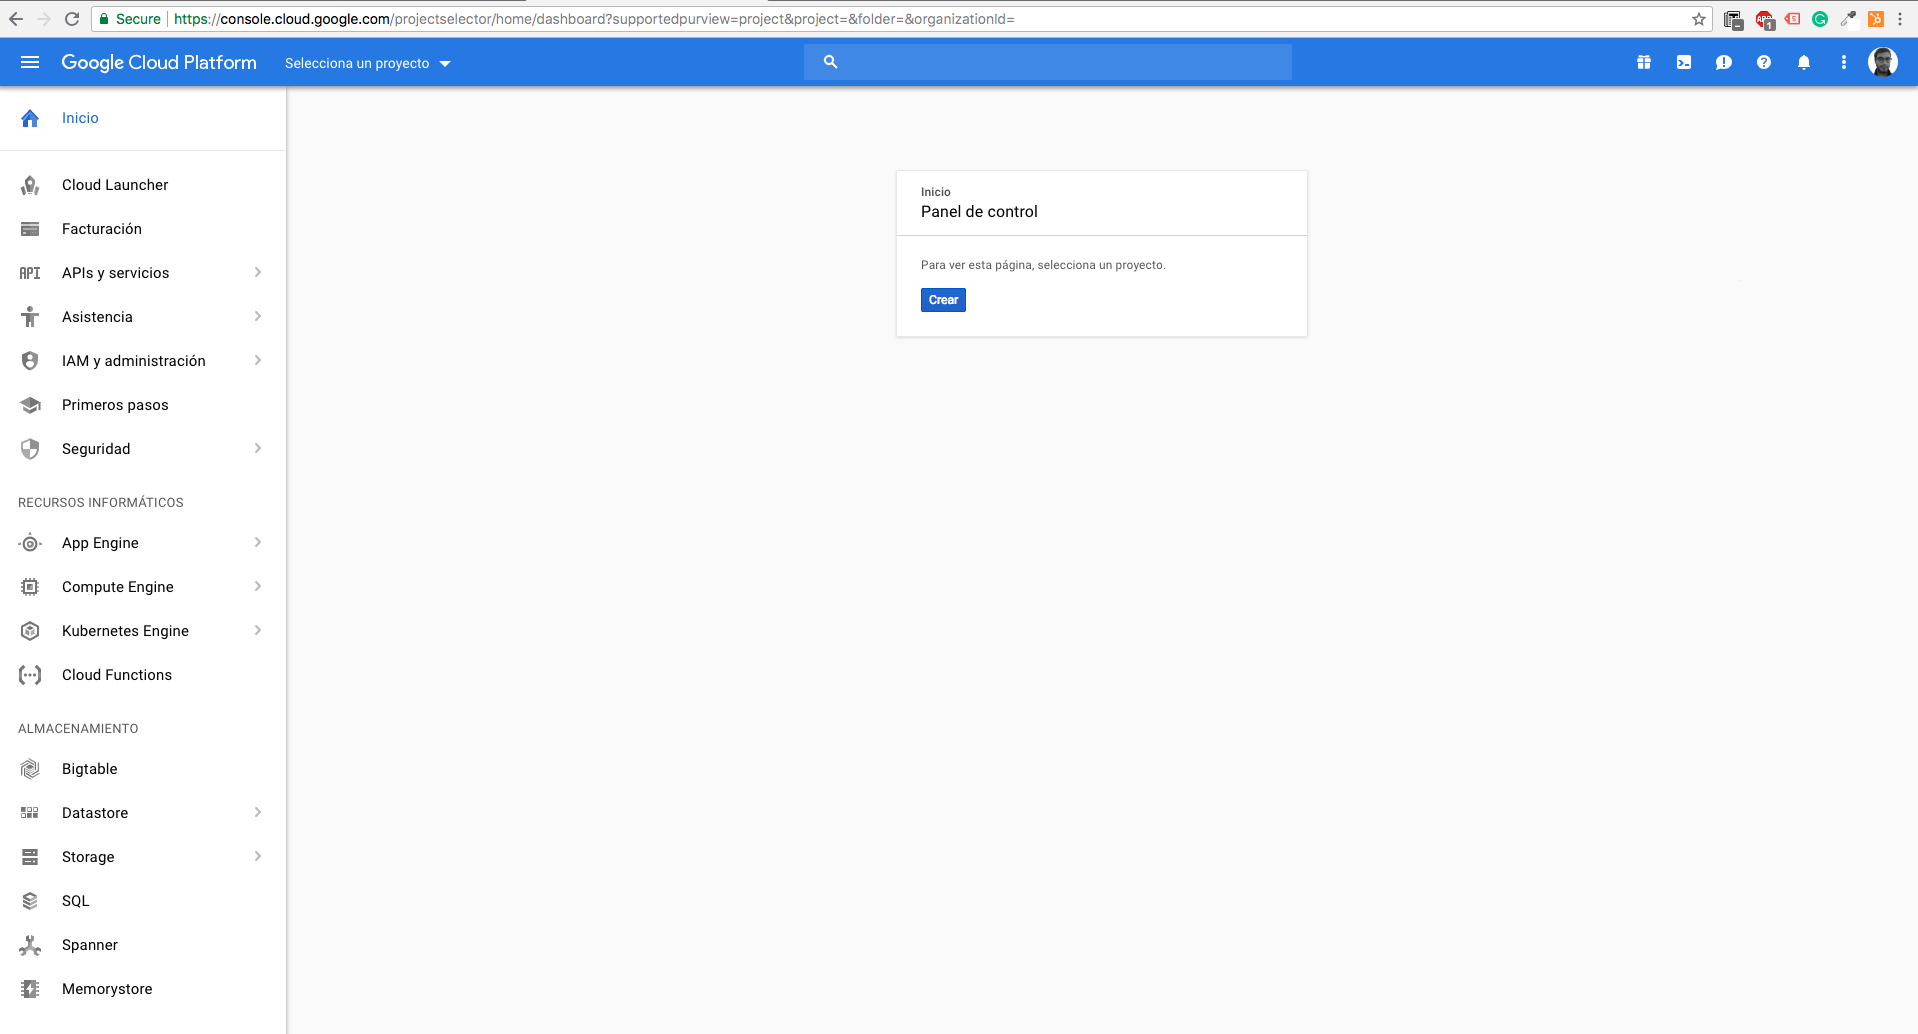Expand IAM y administración submenu arrow
Screen dimensions: 1918x1034
[258, 360]
